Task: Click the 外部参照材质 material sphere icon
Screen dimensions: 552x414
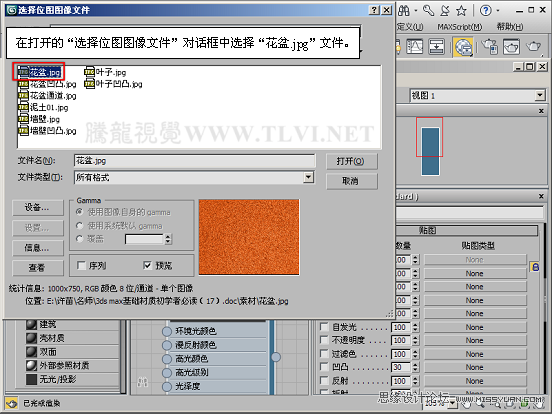Action: pos(31,365)
